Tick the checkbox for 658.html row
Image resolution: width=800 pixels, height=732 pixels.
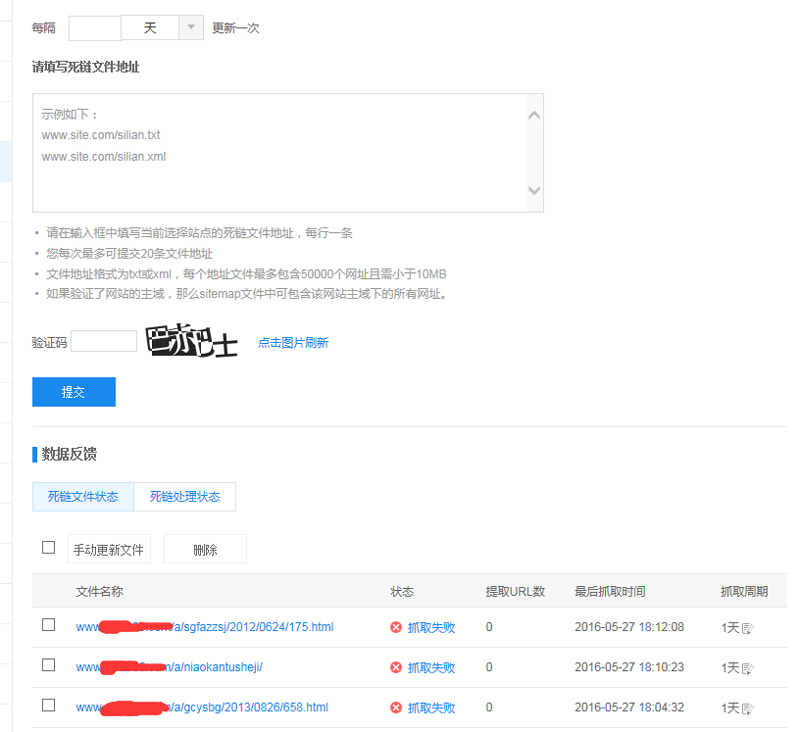coord(48,705)
